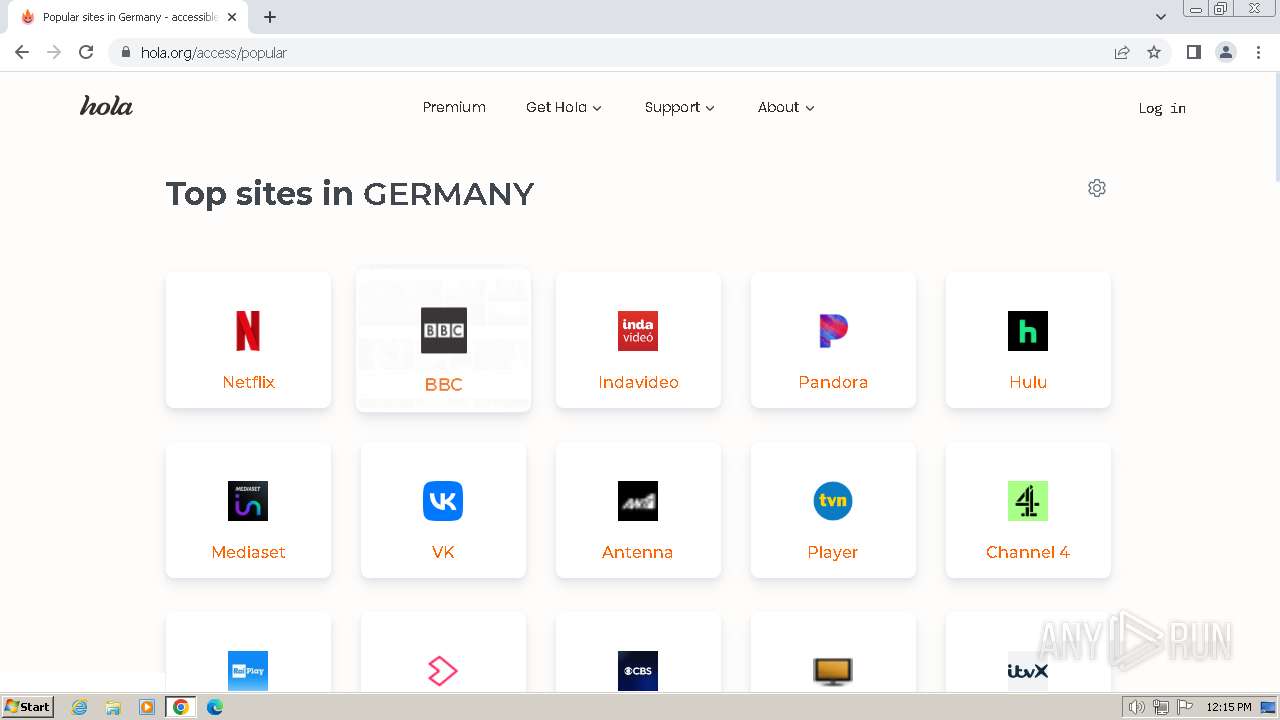
Task: Open the RaiPlay logo tile
Action: point(248,671)
